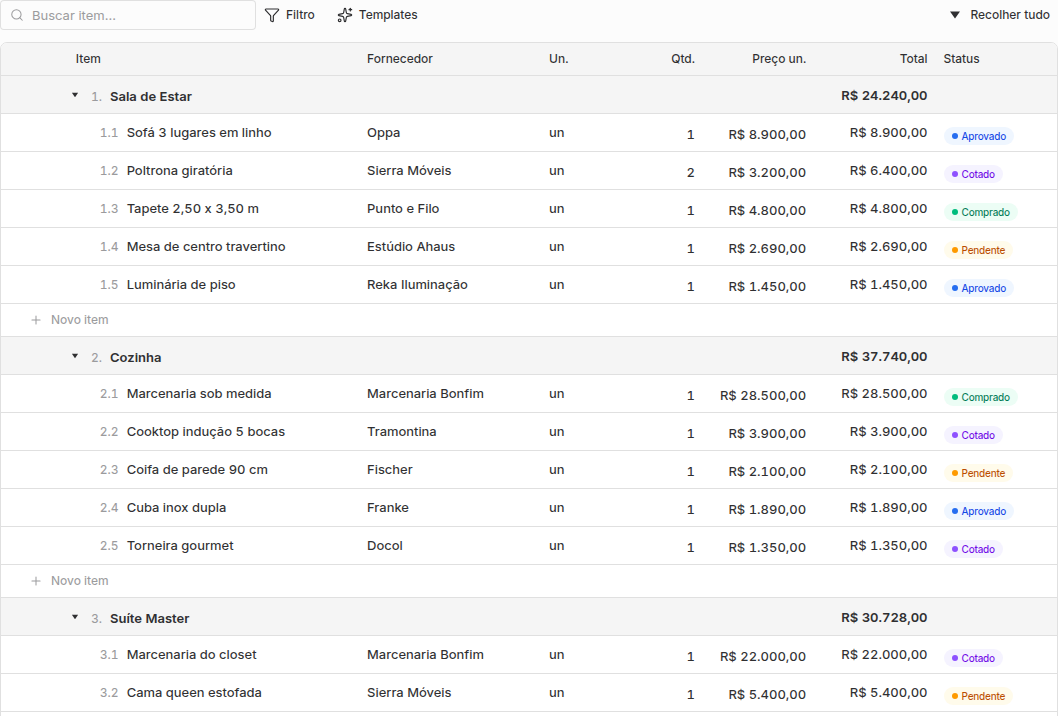Click supplier Reka Iluminação
This screenshot has width=1058, height=716.
417,285
